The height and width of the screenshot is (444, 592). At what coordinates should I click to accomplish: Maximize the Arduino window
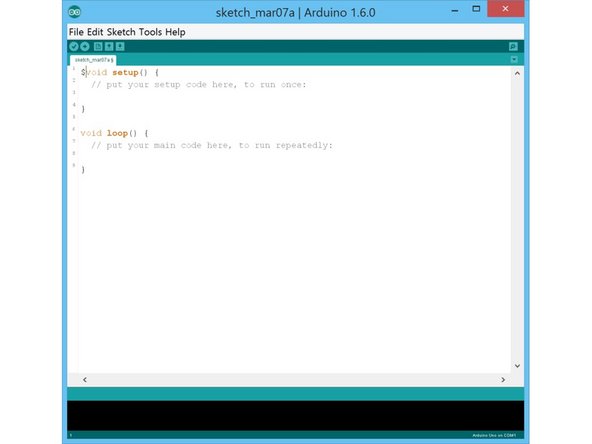click(x=476, y=9)
